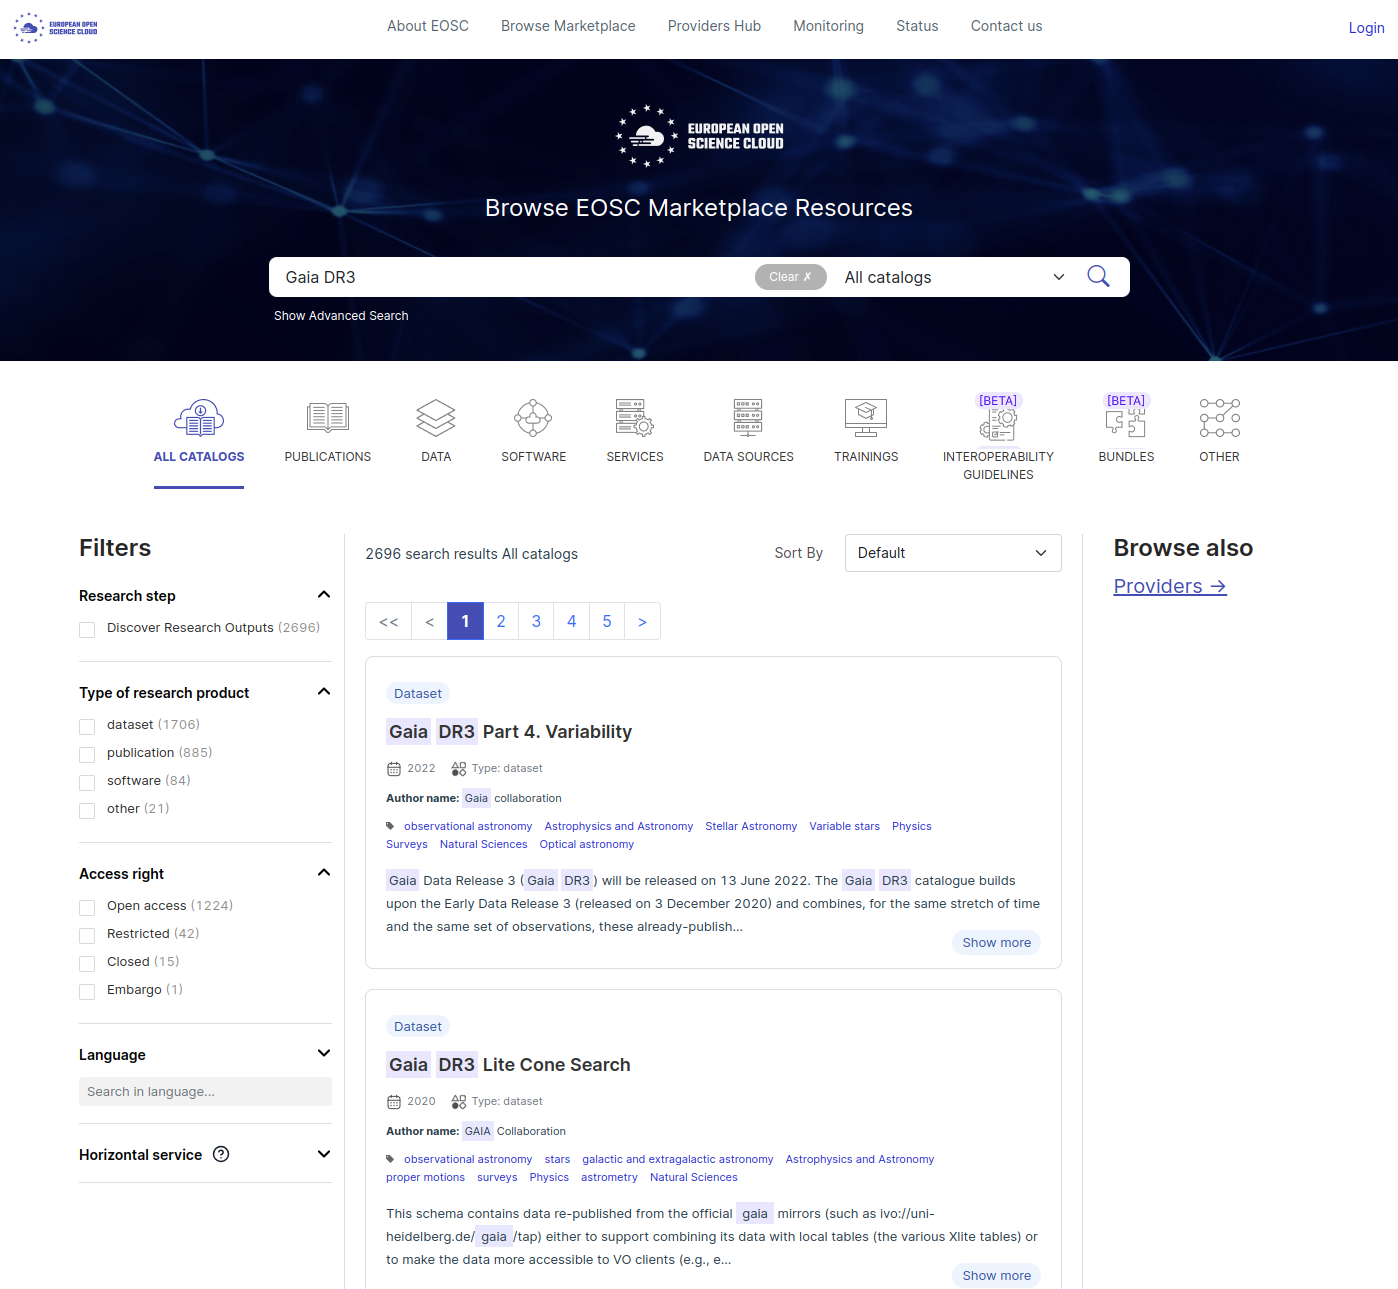1398x1289 pixels.
Task: Select the Trainings icon
Action: [866, 418]
